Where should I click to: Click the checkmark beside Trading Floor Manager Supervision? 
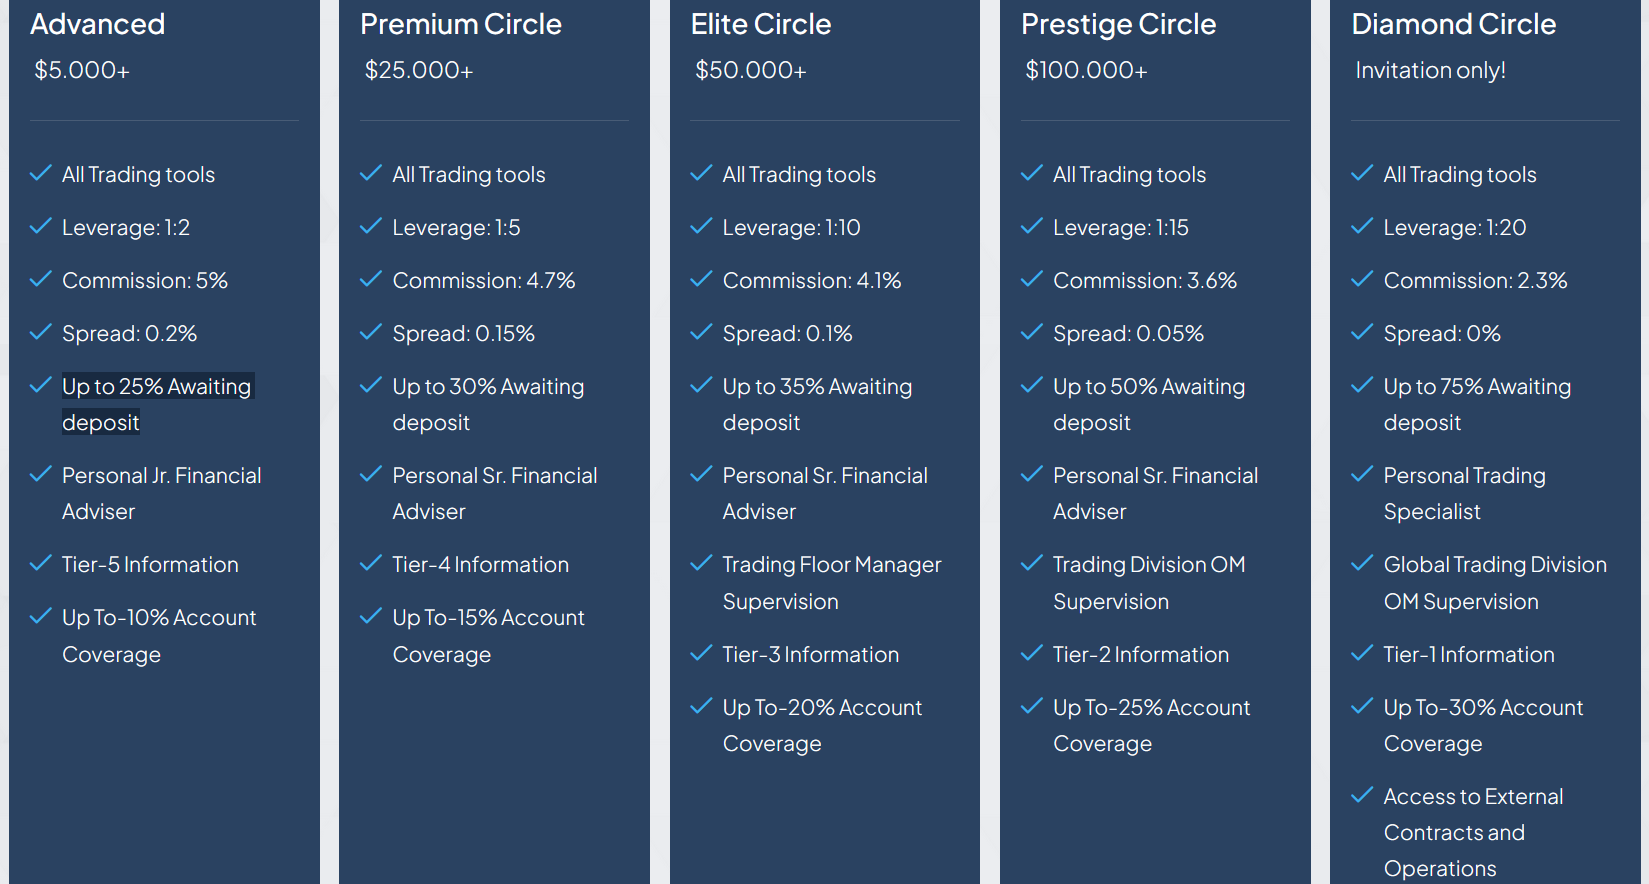[701, 563]
